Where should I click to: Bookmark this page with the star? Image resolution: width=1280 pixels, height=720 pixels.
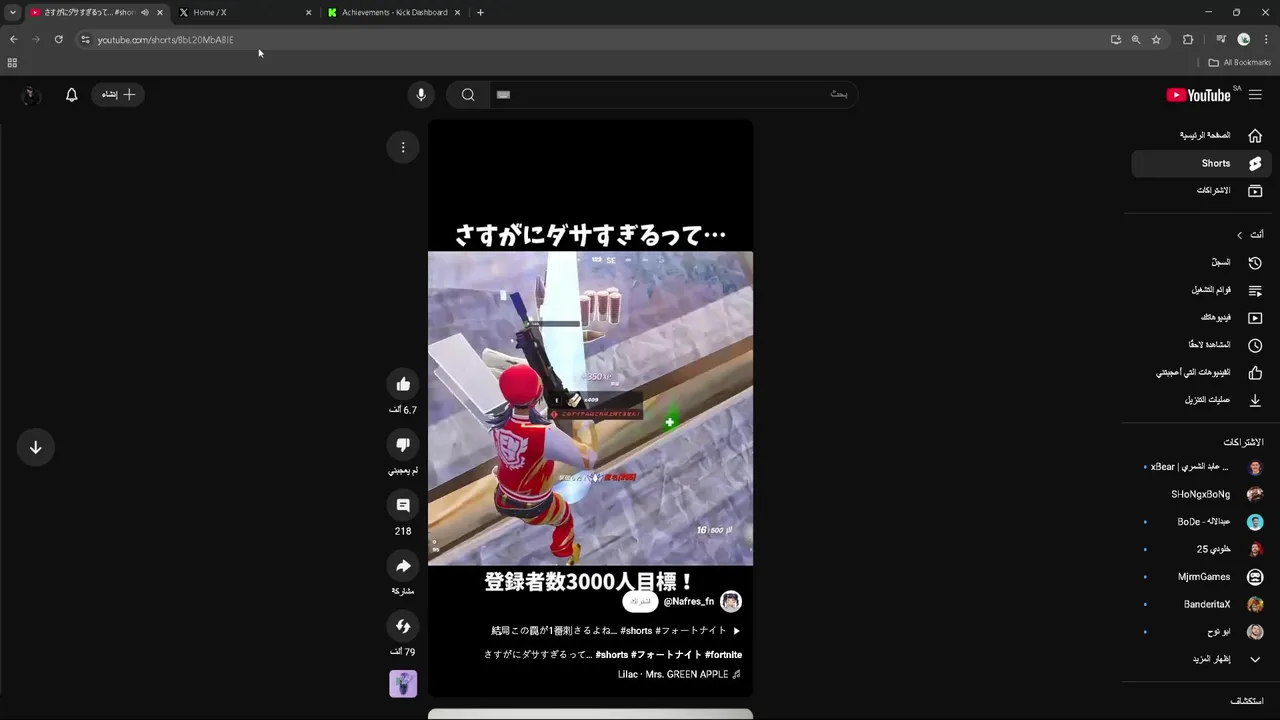pos(1156,40)
